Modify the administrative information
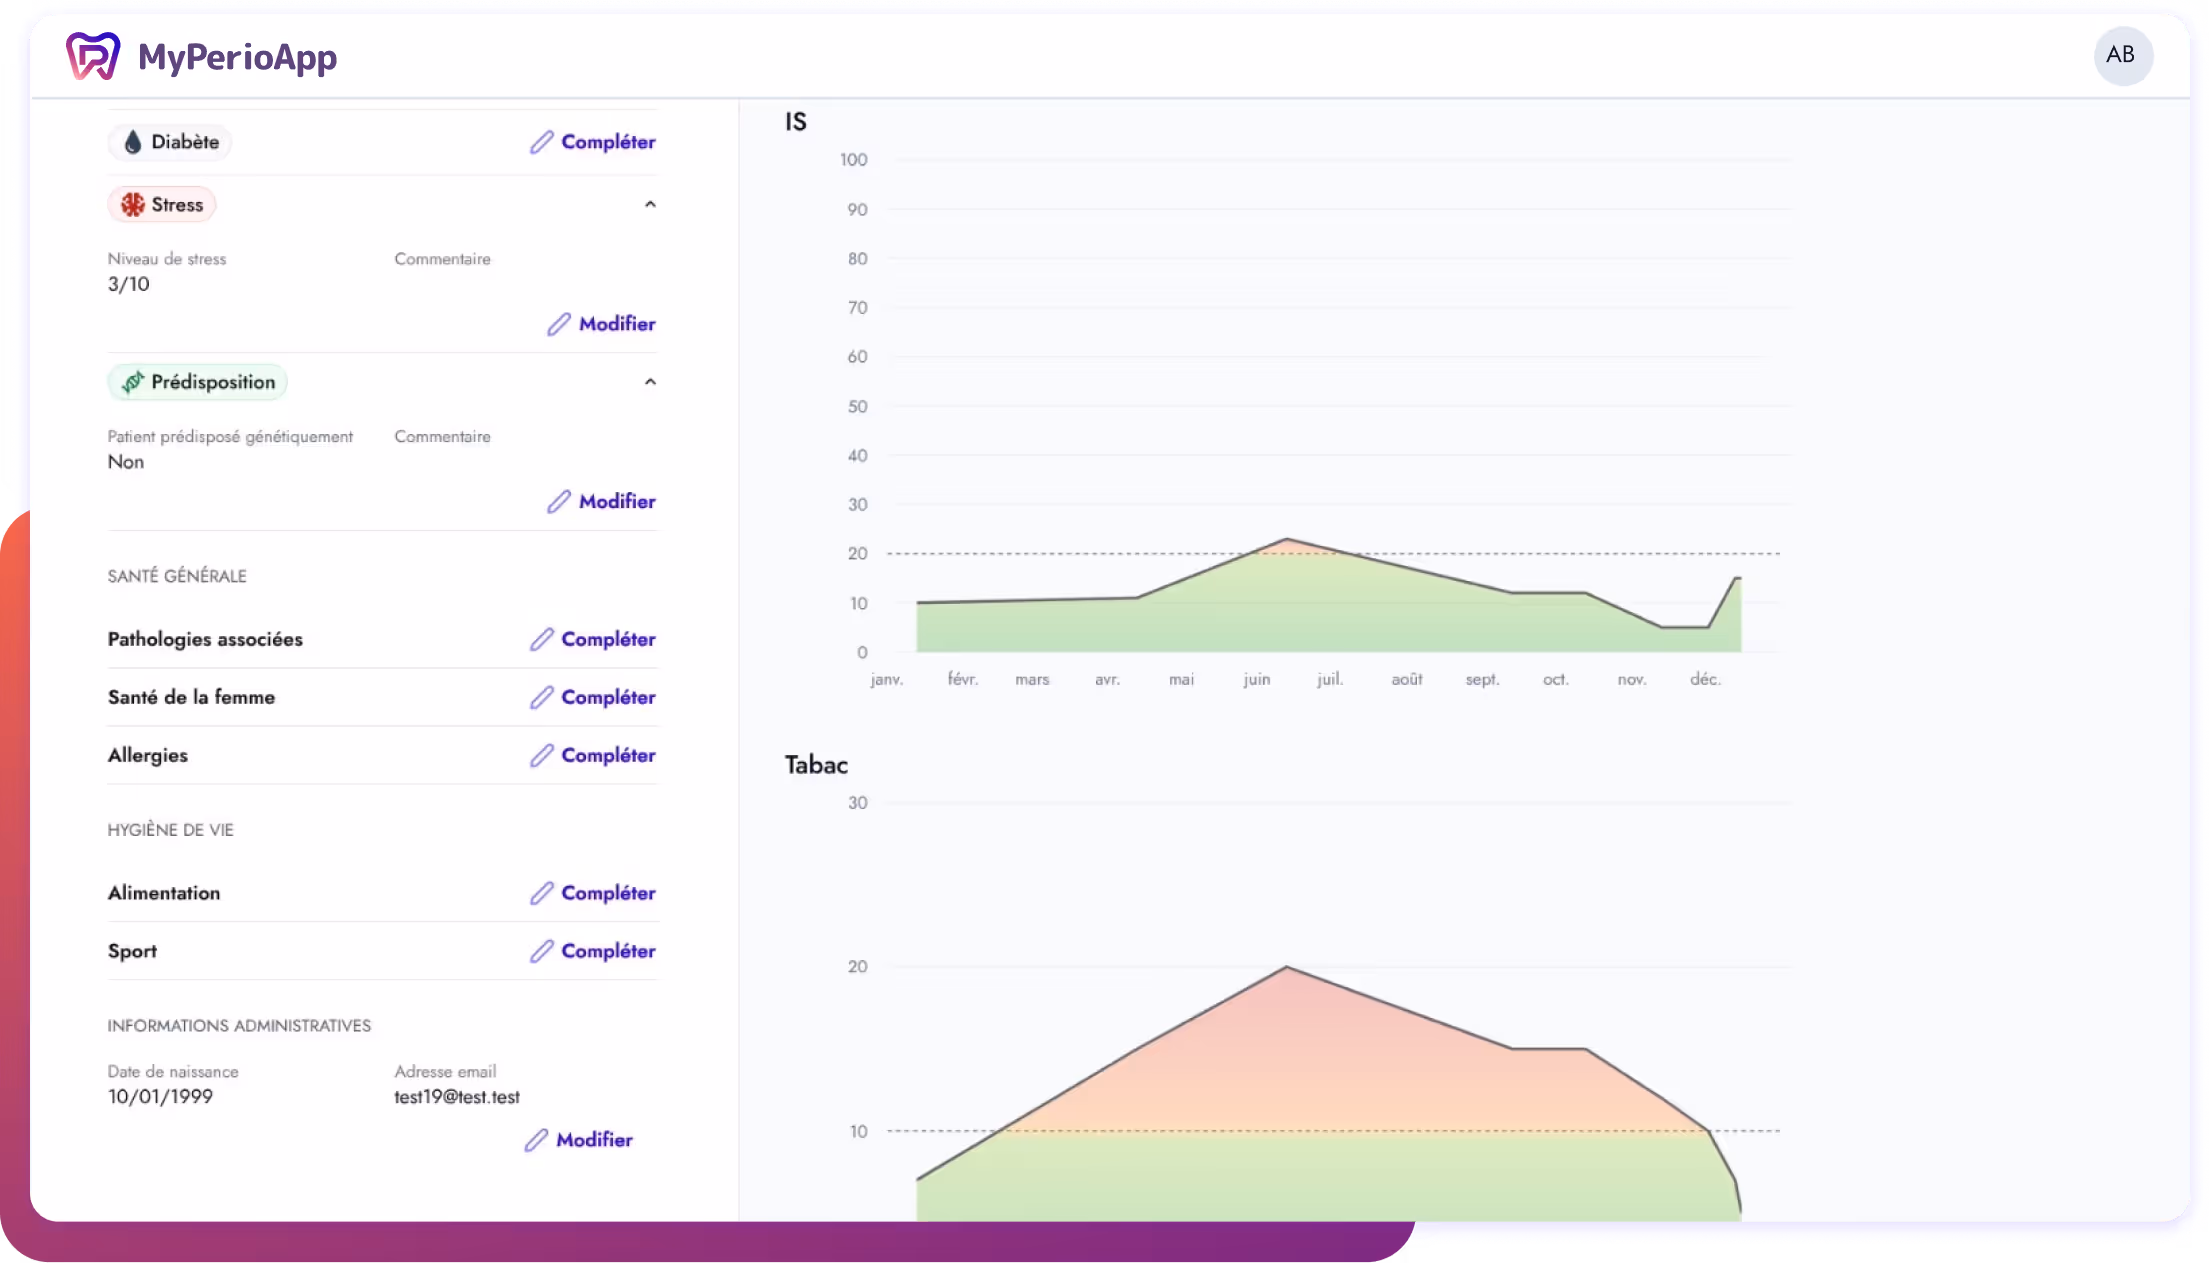This screenshot has width=2209, height=1263. 593,1140
